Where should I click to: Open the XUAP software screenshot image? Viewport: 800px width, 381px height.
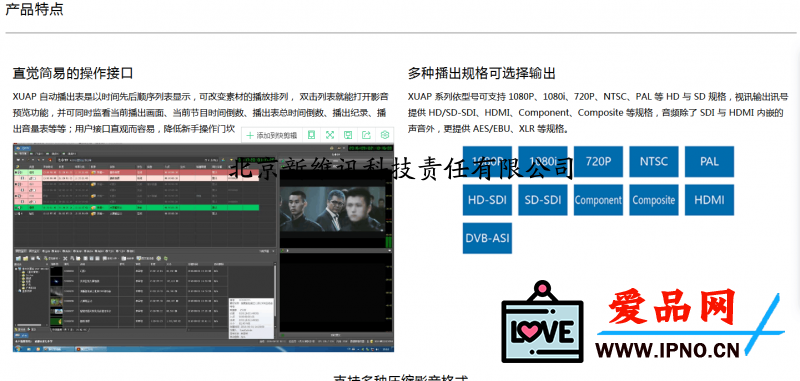[203, 247]
